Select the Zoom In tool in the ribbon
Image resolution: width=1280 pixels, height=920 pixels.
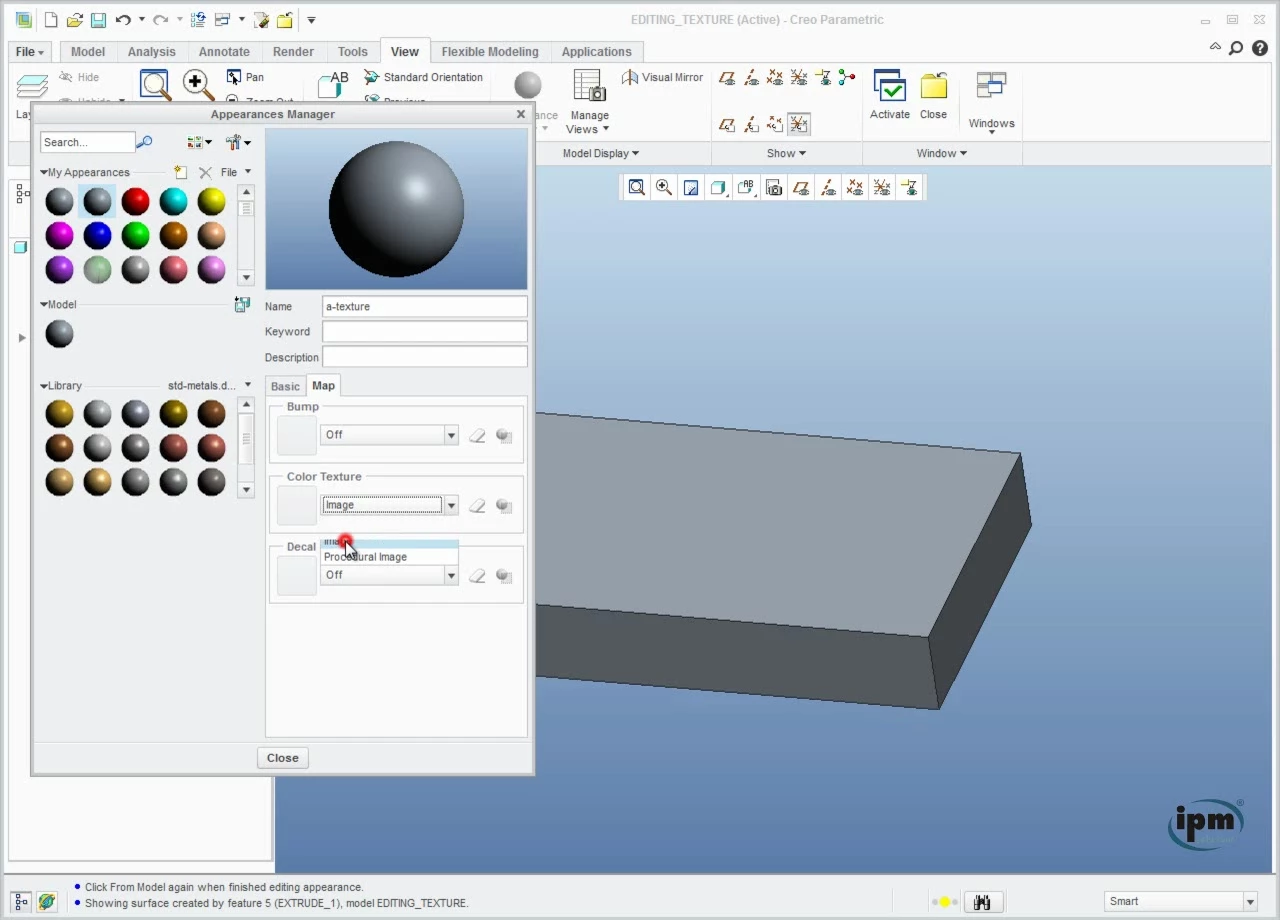(x=198, y=86)
